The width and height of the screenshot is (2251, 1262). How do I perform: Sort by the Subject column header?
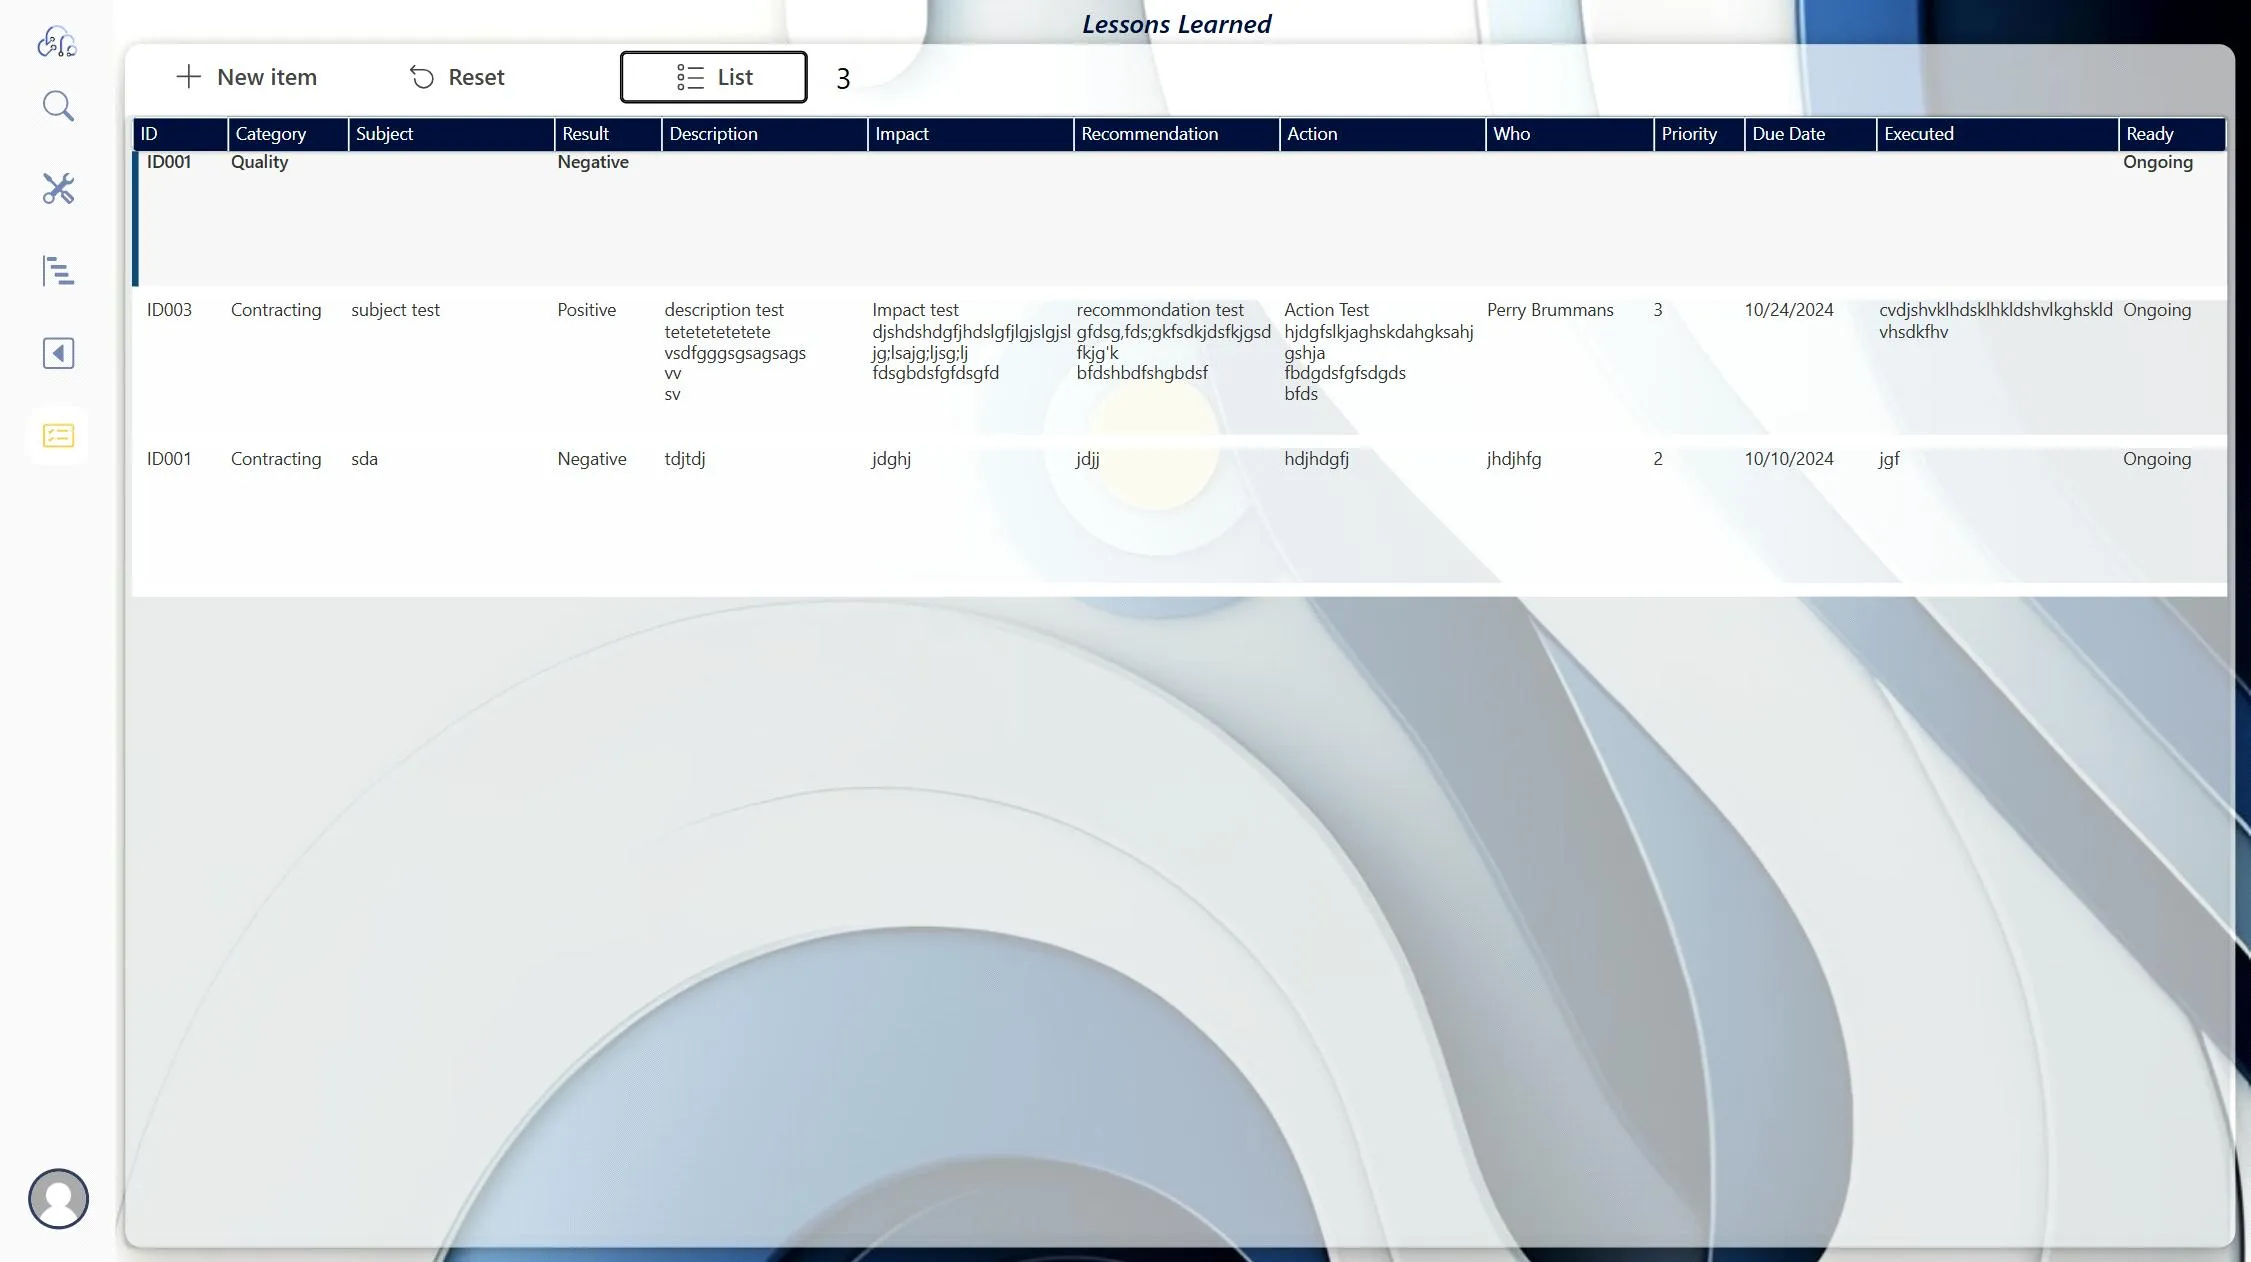[x=451, y=134]
